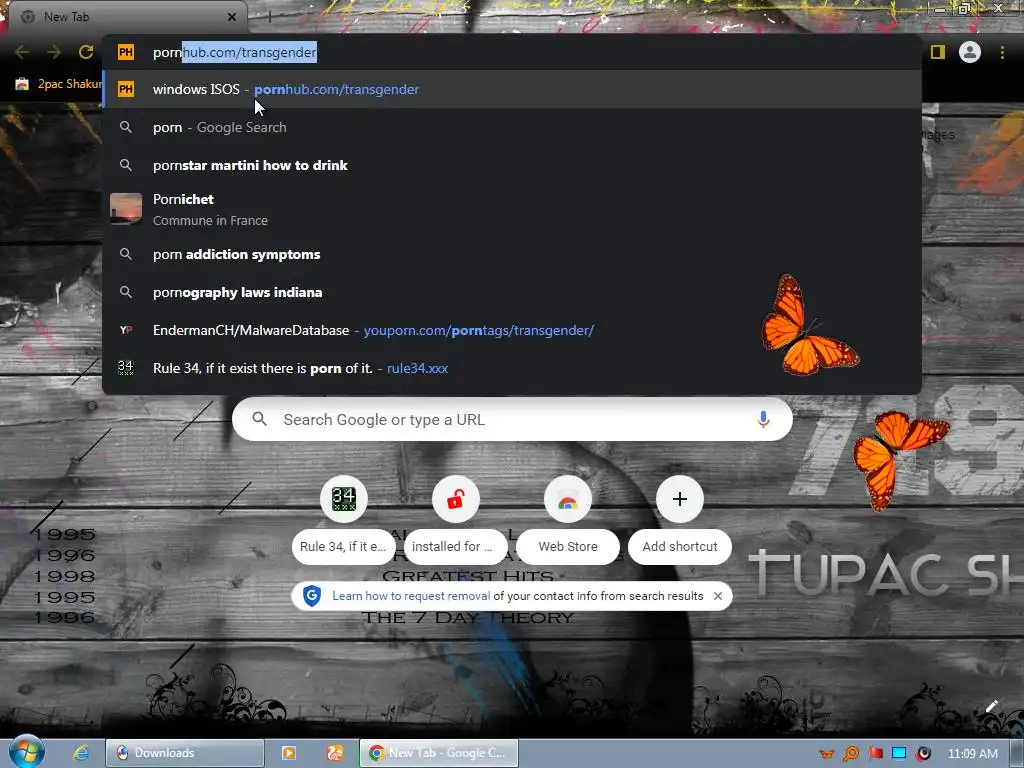This screenshot has width=1024, height=768.
Task: Select the 'addiction symptoms' suggestion
Action: (512, 254)
